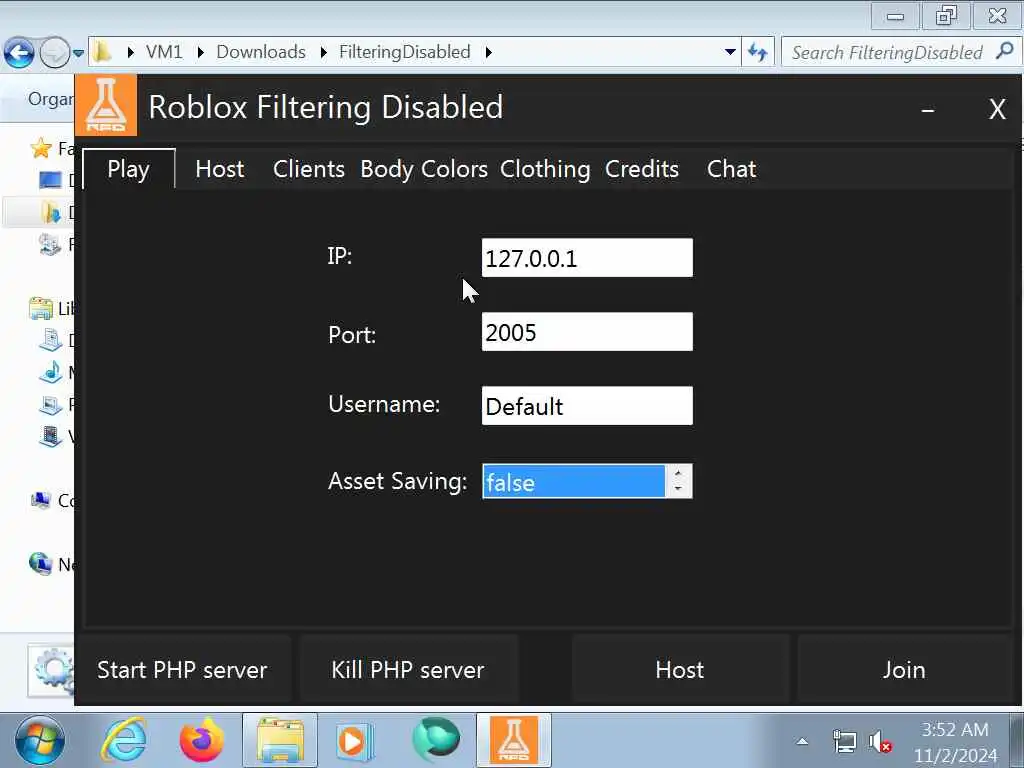Open address bar history dropdown
Viewport: 1024px width, 768px height.
click(731, 52)
